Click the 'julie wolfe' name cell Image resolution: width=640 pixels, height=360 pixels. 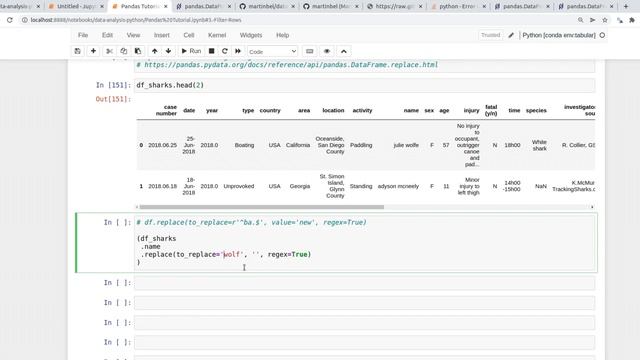click(406, 145)
